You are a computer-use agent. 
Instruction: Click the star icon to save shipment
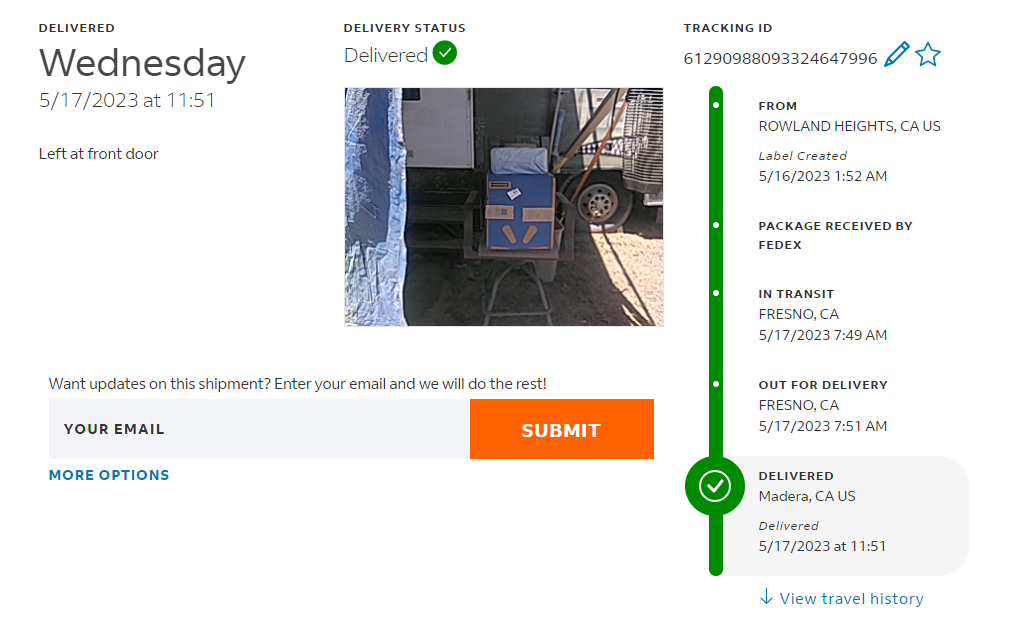pos(928,55)
